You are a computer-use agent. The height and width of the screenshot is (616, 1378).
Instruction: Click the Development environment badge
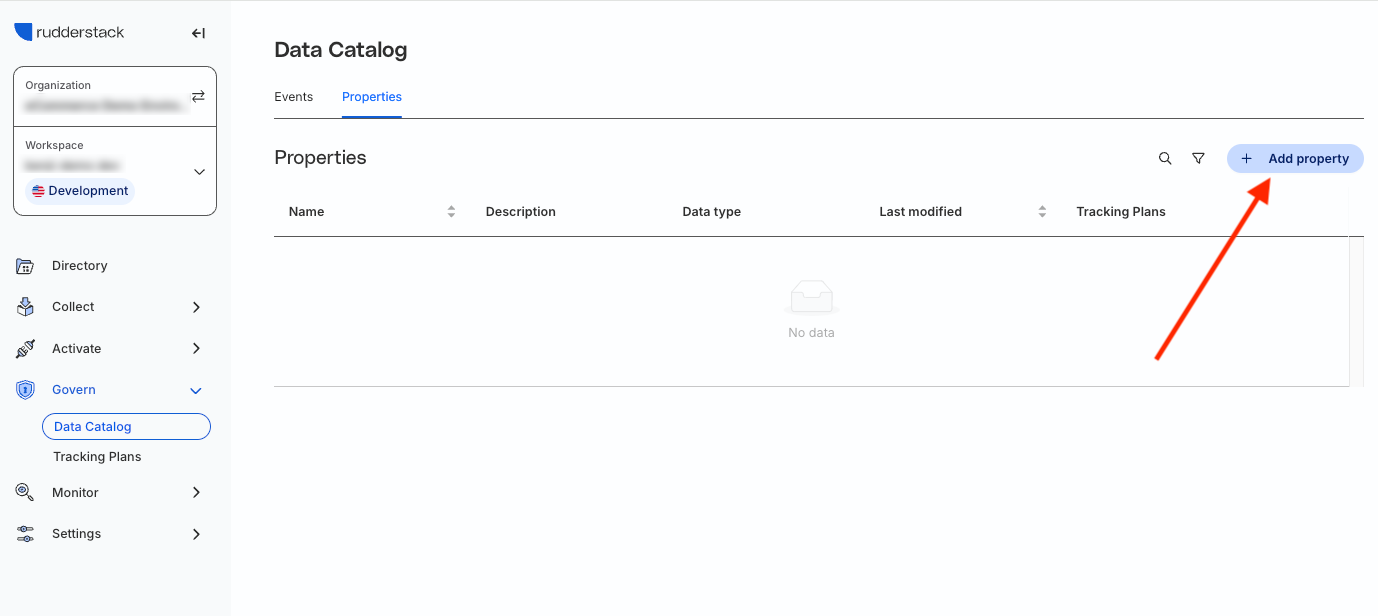tap(80, 191)
